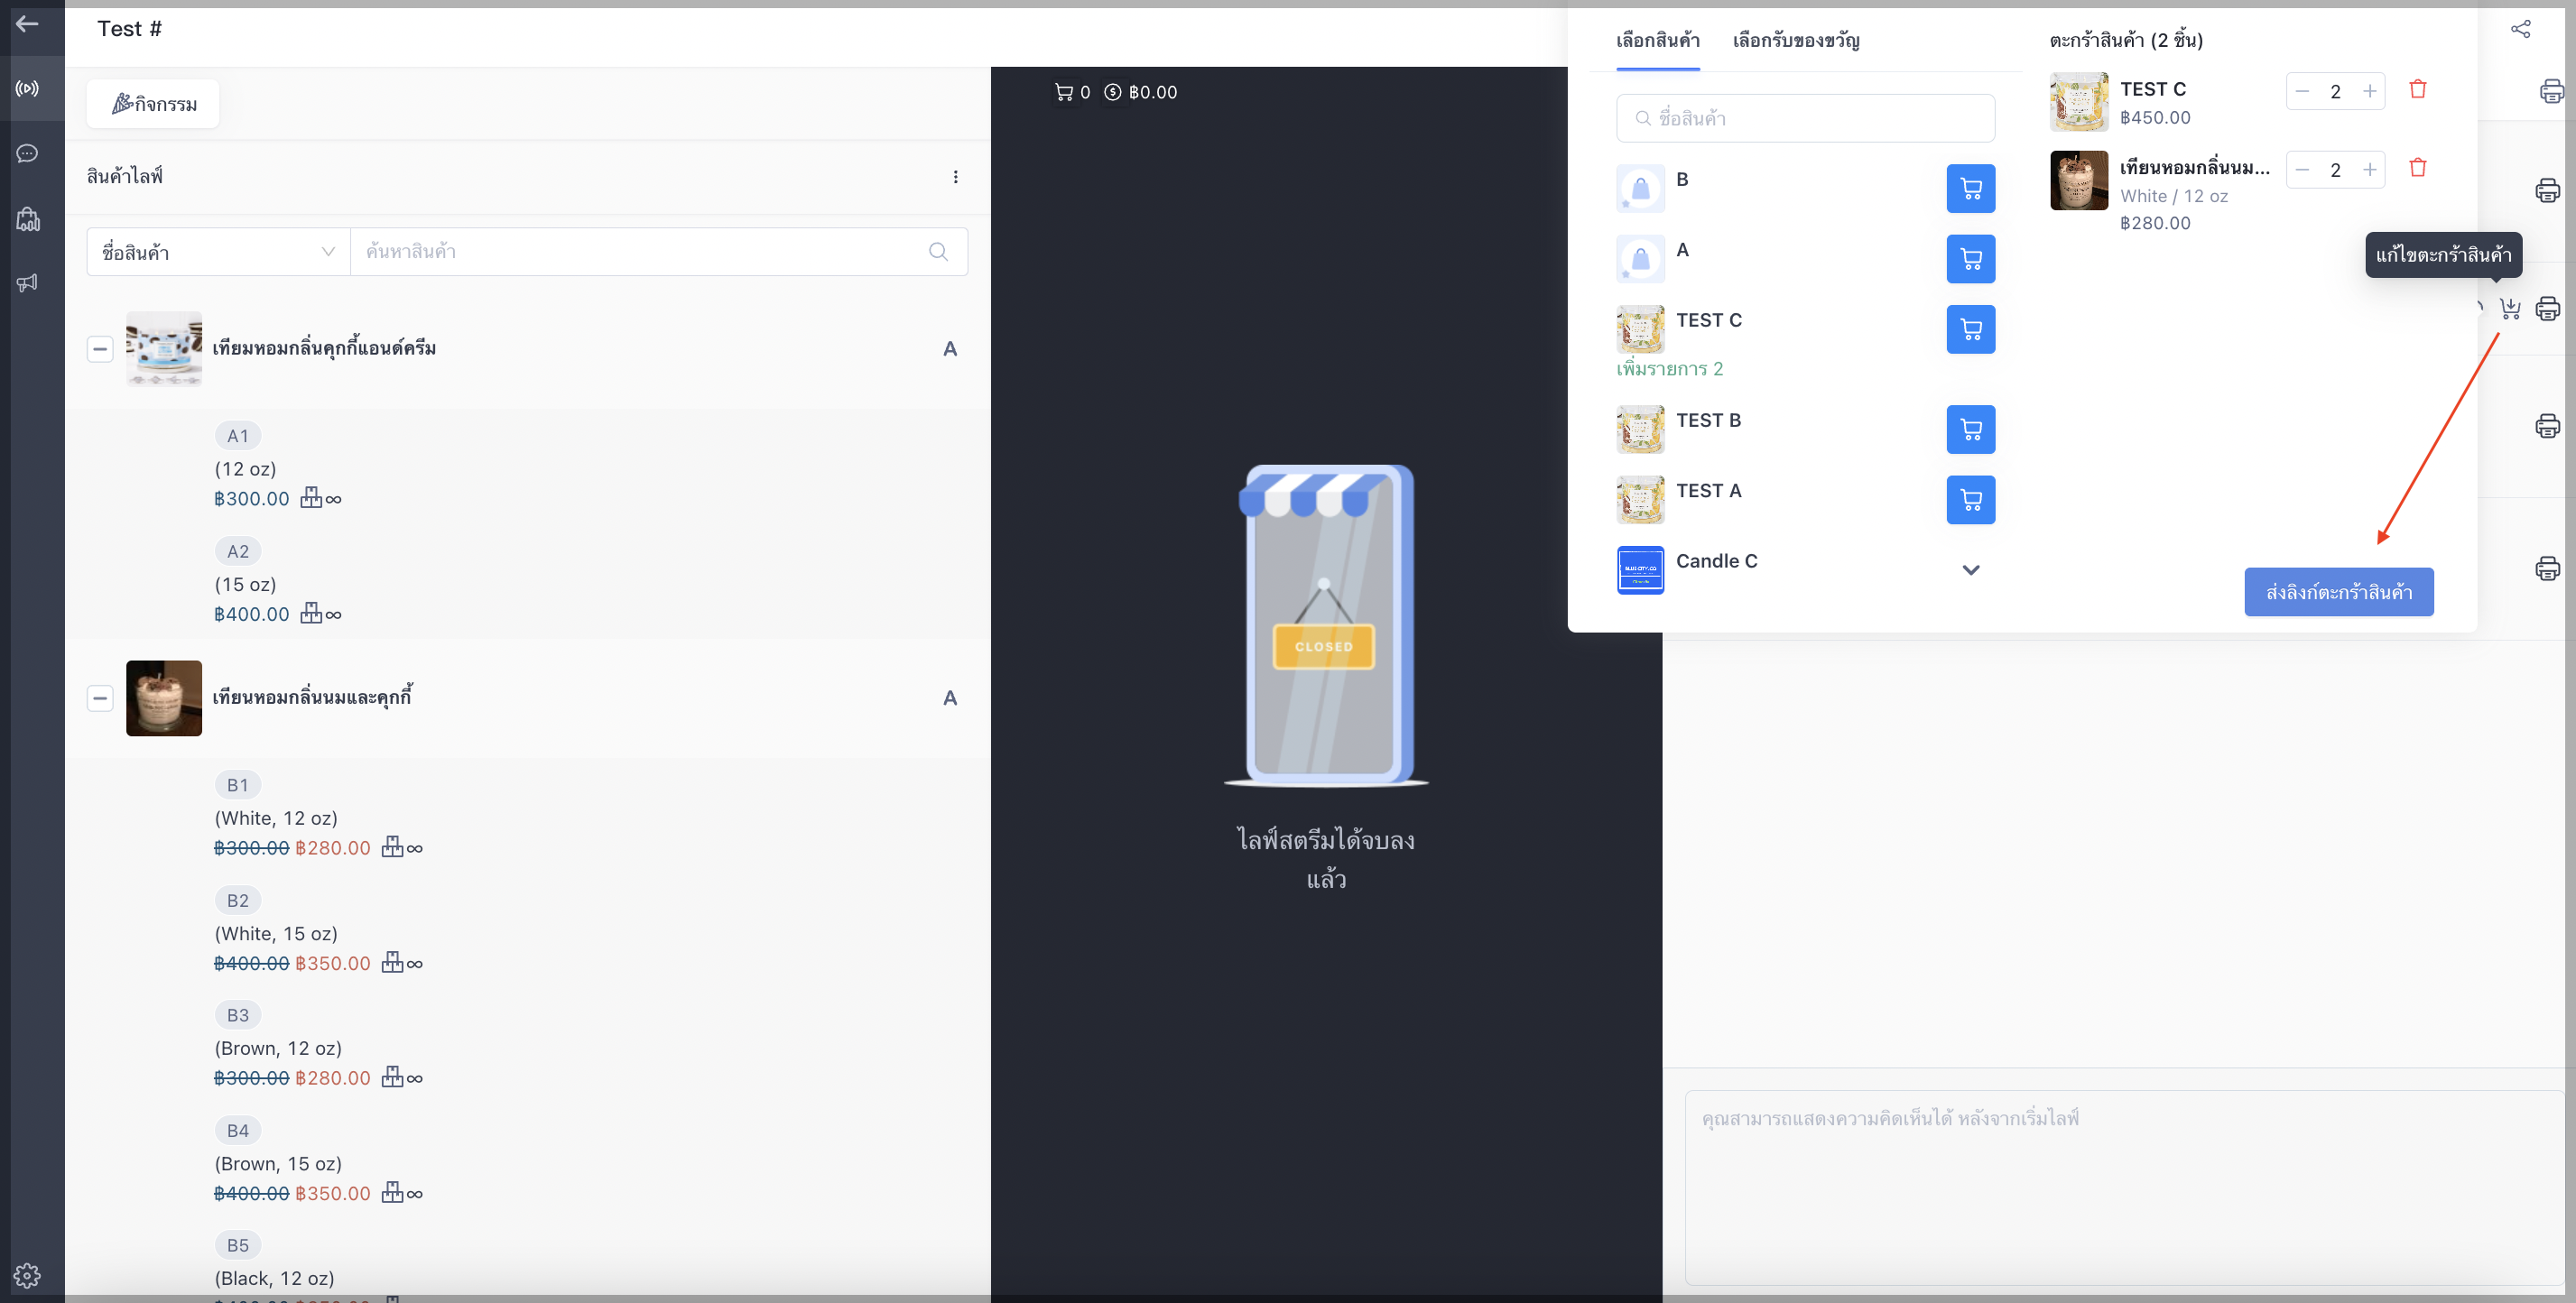Open three-dot menu next to สินค้าไลฟ์
Image resolution: width=2576 pixels, height=1303 pixels.
point(955,177)
